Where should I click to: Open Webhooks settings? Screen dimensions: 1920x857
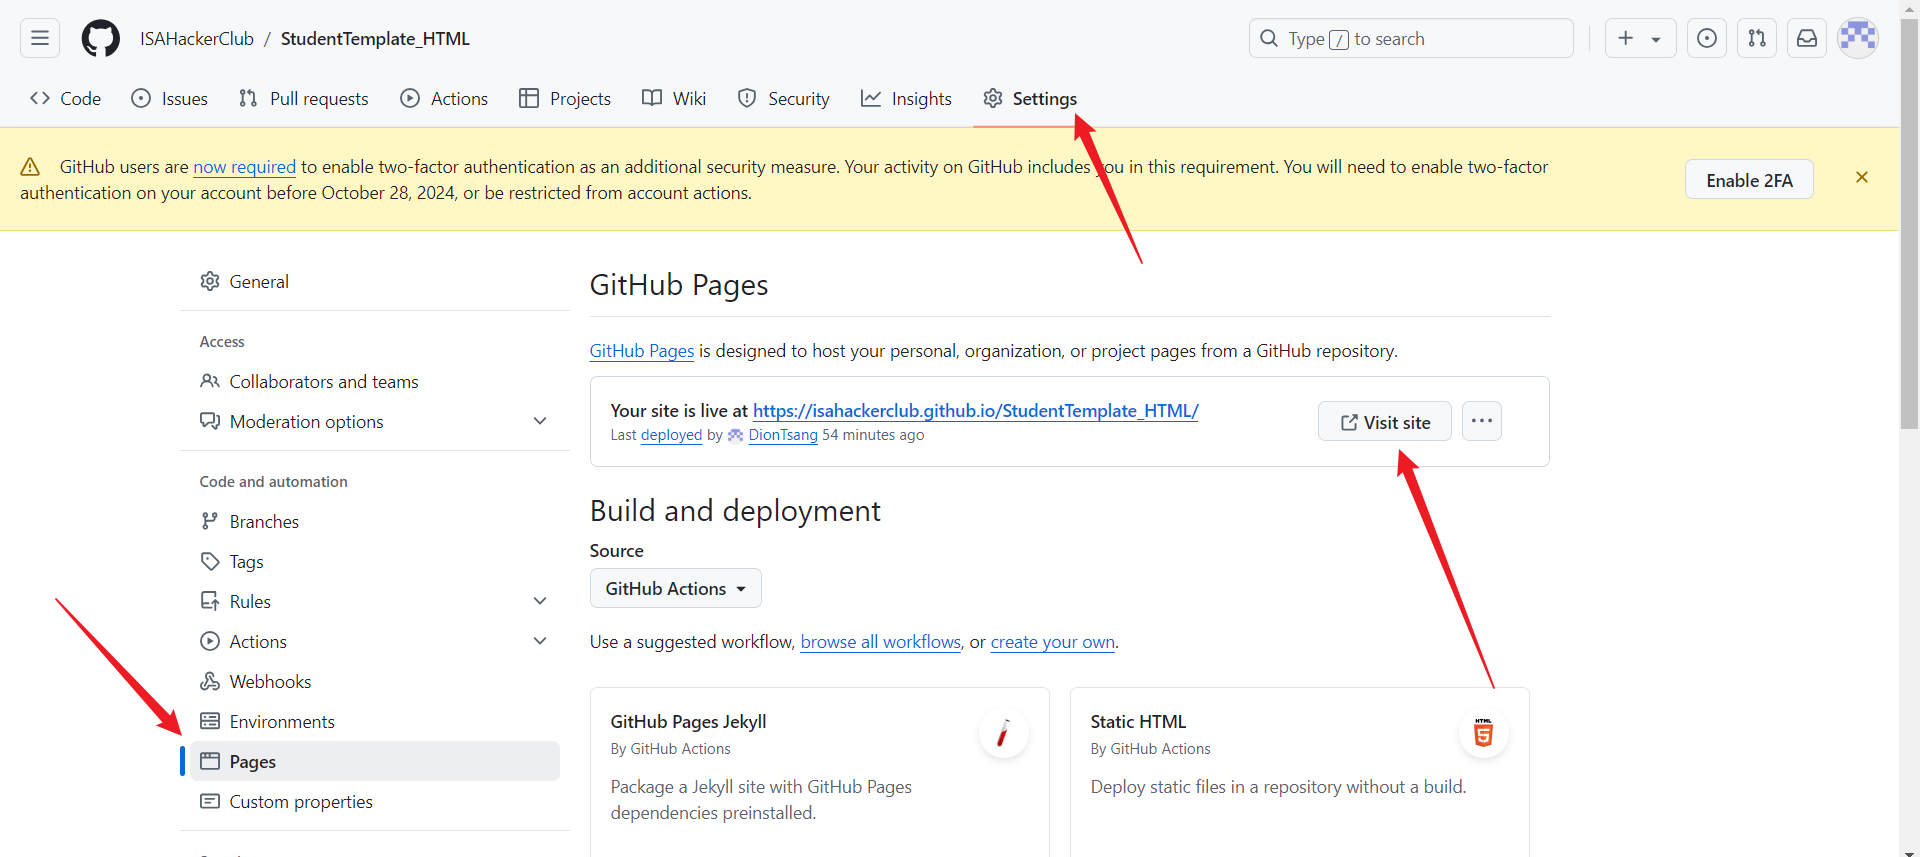[375, 681]
